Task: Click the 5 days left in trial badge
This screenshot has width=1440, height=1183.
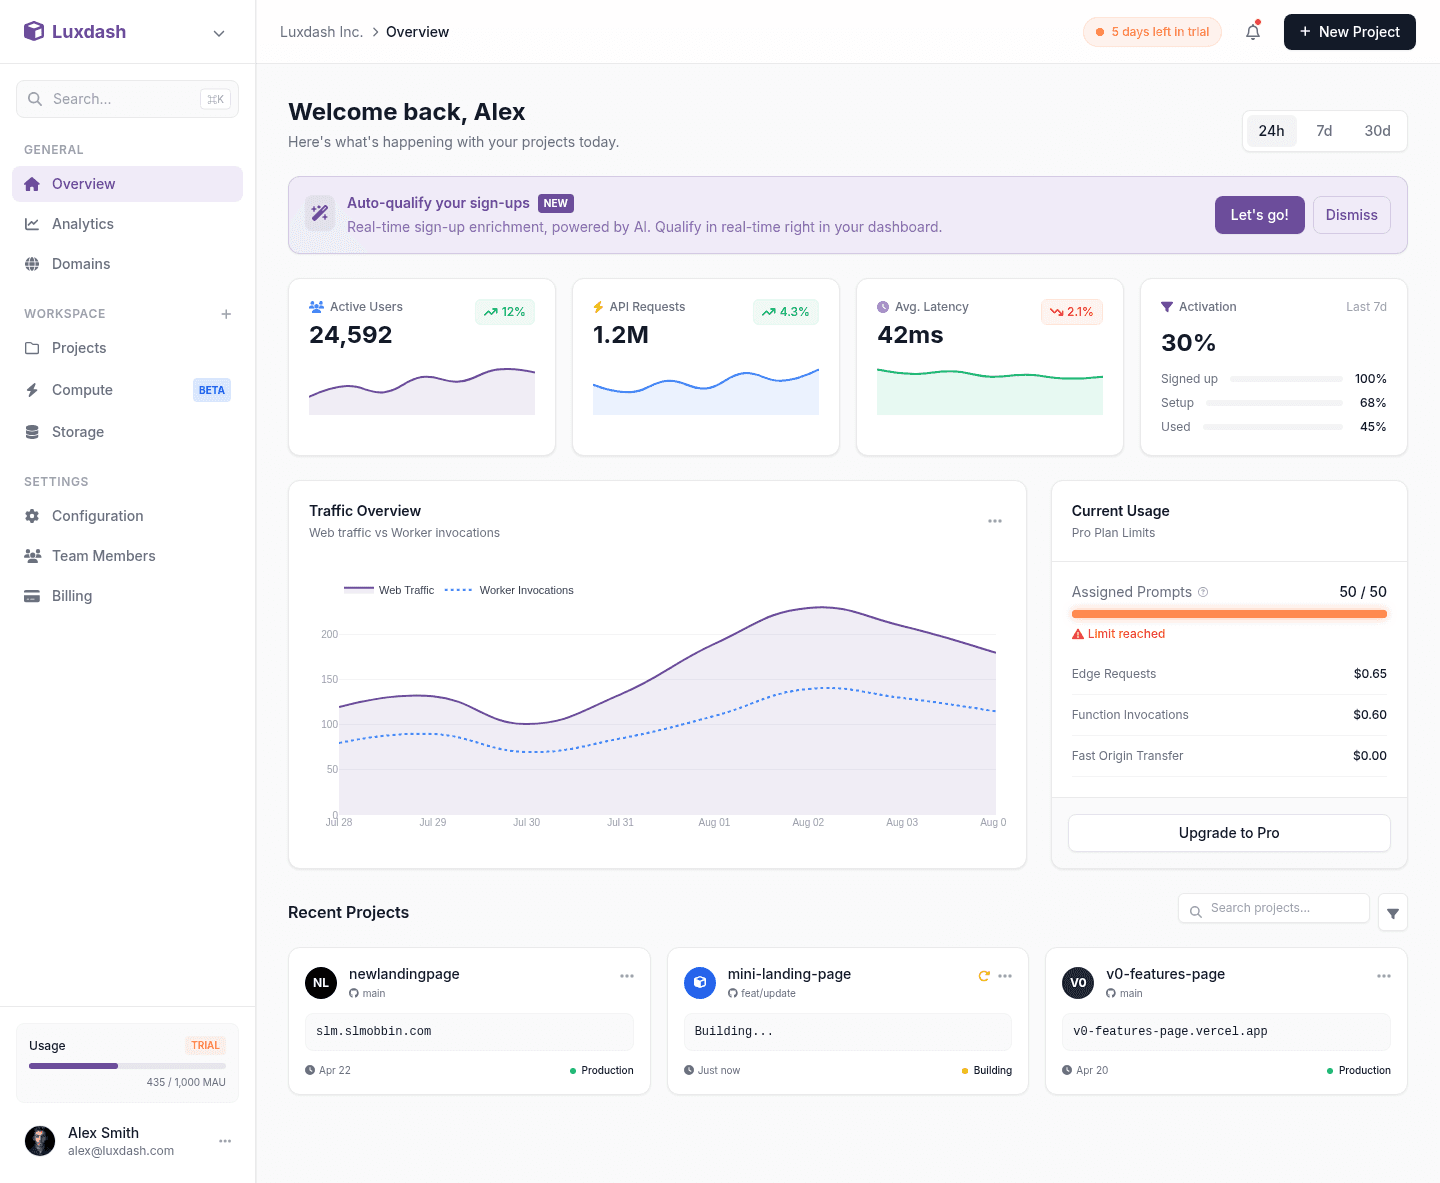Action: pos(1152,32)
